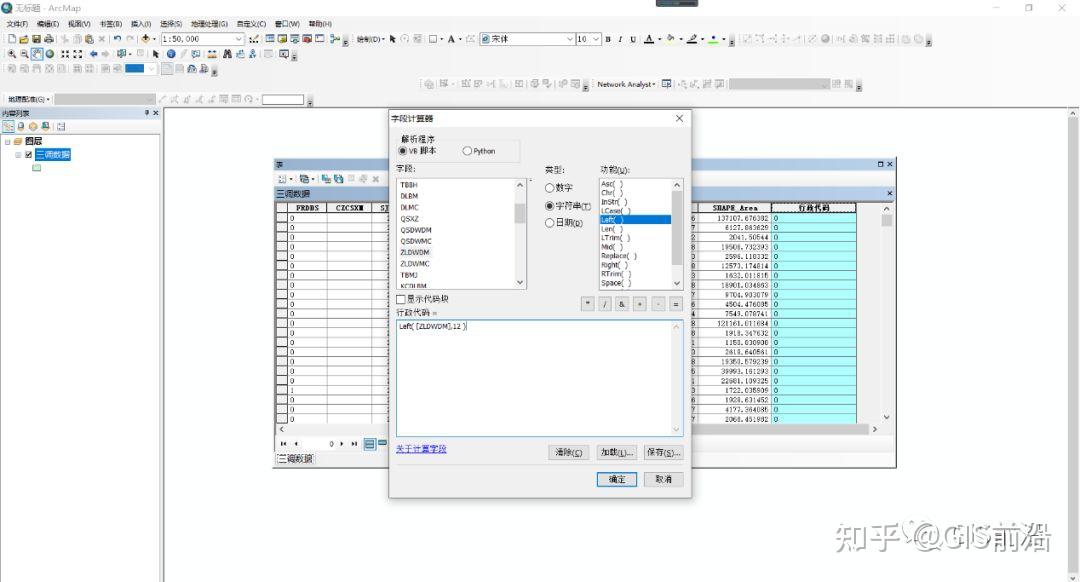Click the 确定 button in field calculator
The height and width of the screenshot is (582, 1080).
coord(616,479)
